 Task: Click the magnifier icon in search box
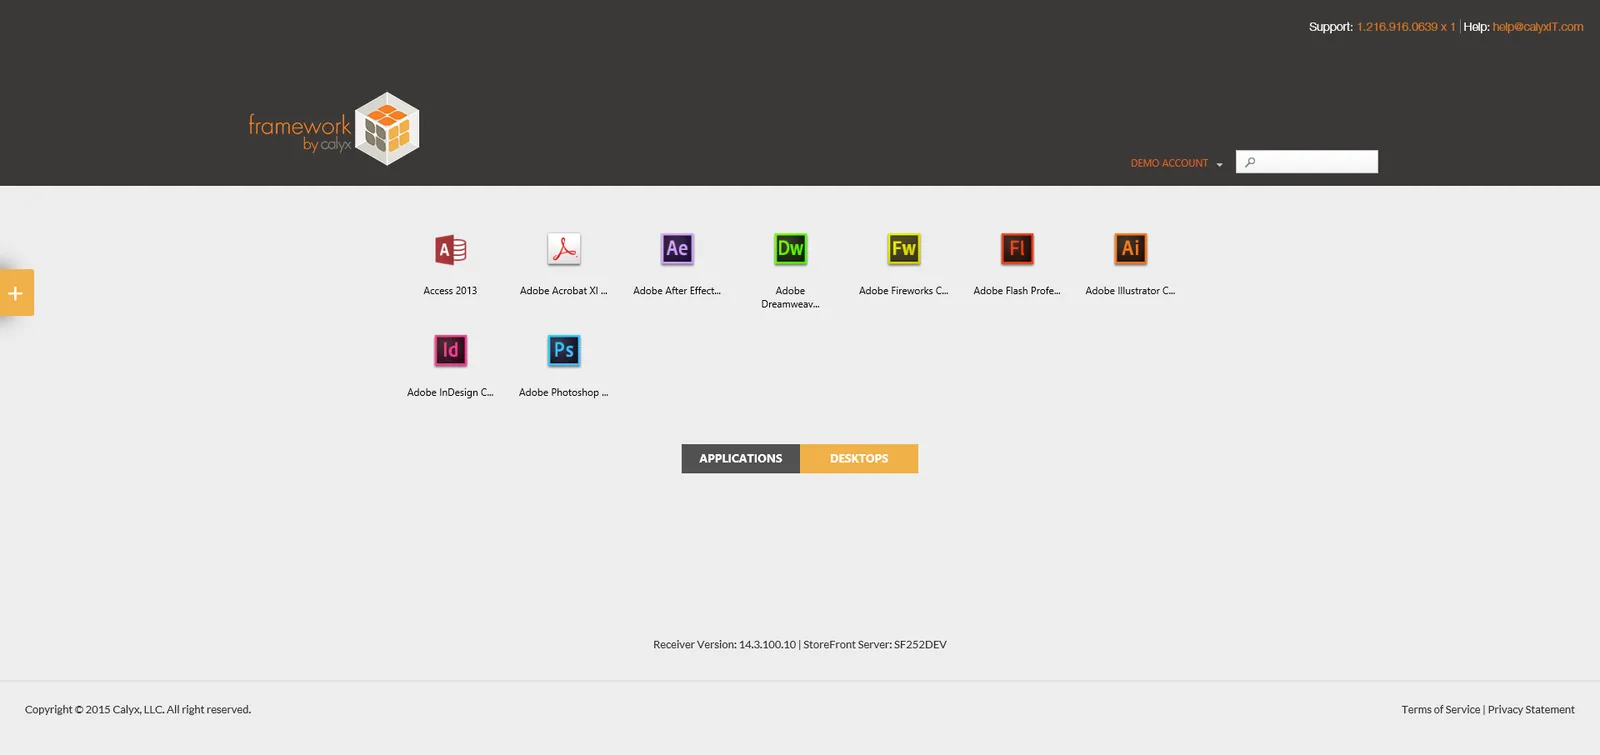point(1250,162)
